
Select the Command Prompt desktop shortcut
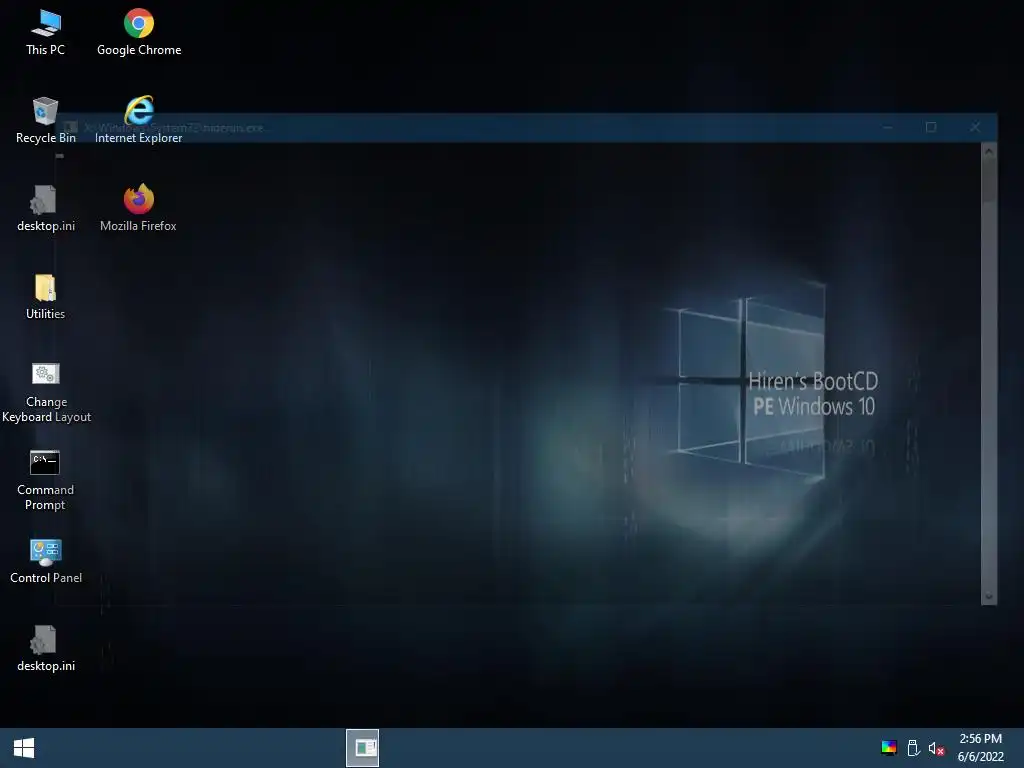[x=45, y=480]
